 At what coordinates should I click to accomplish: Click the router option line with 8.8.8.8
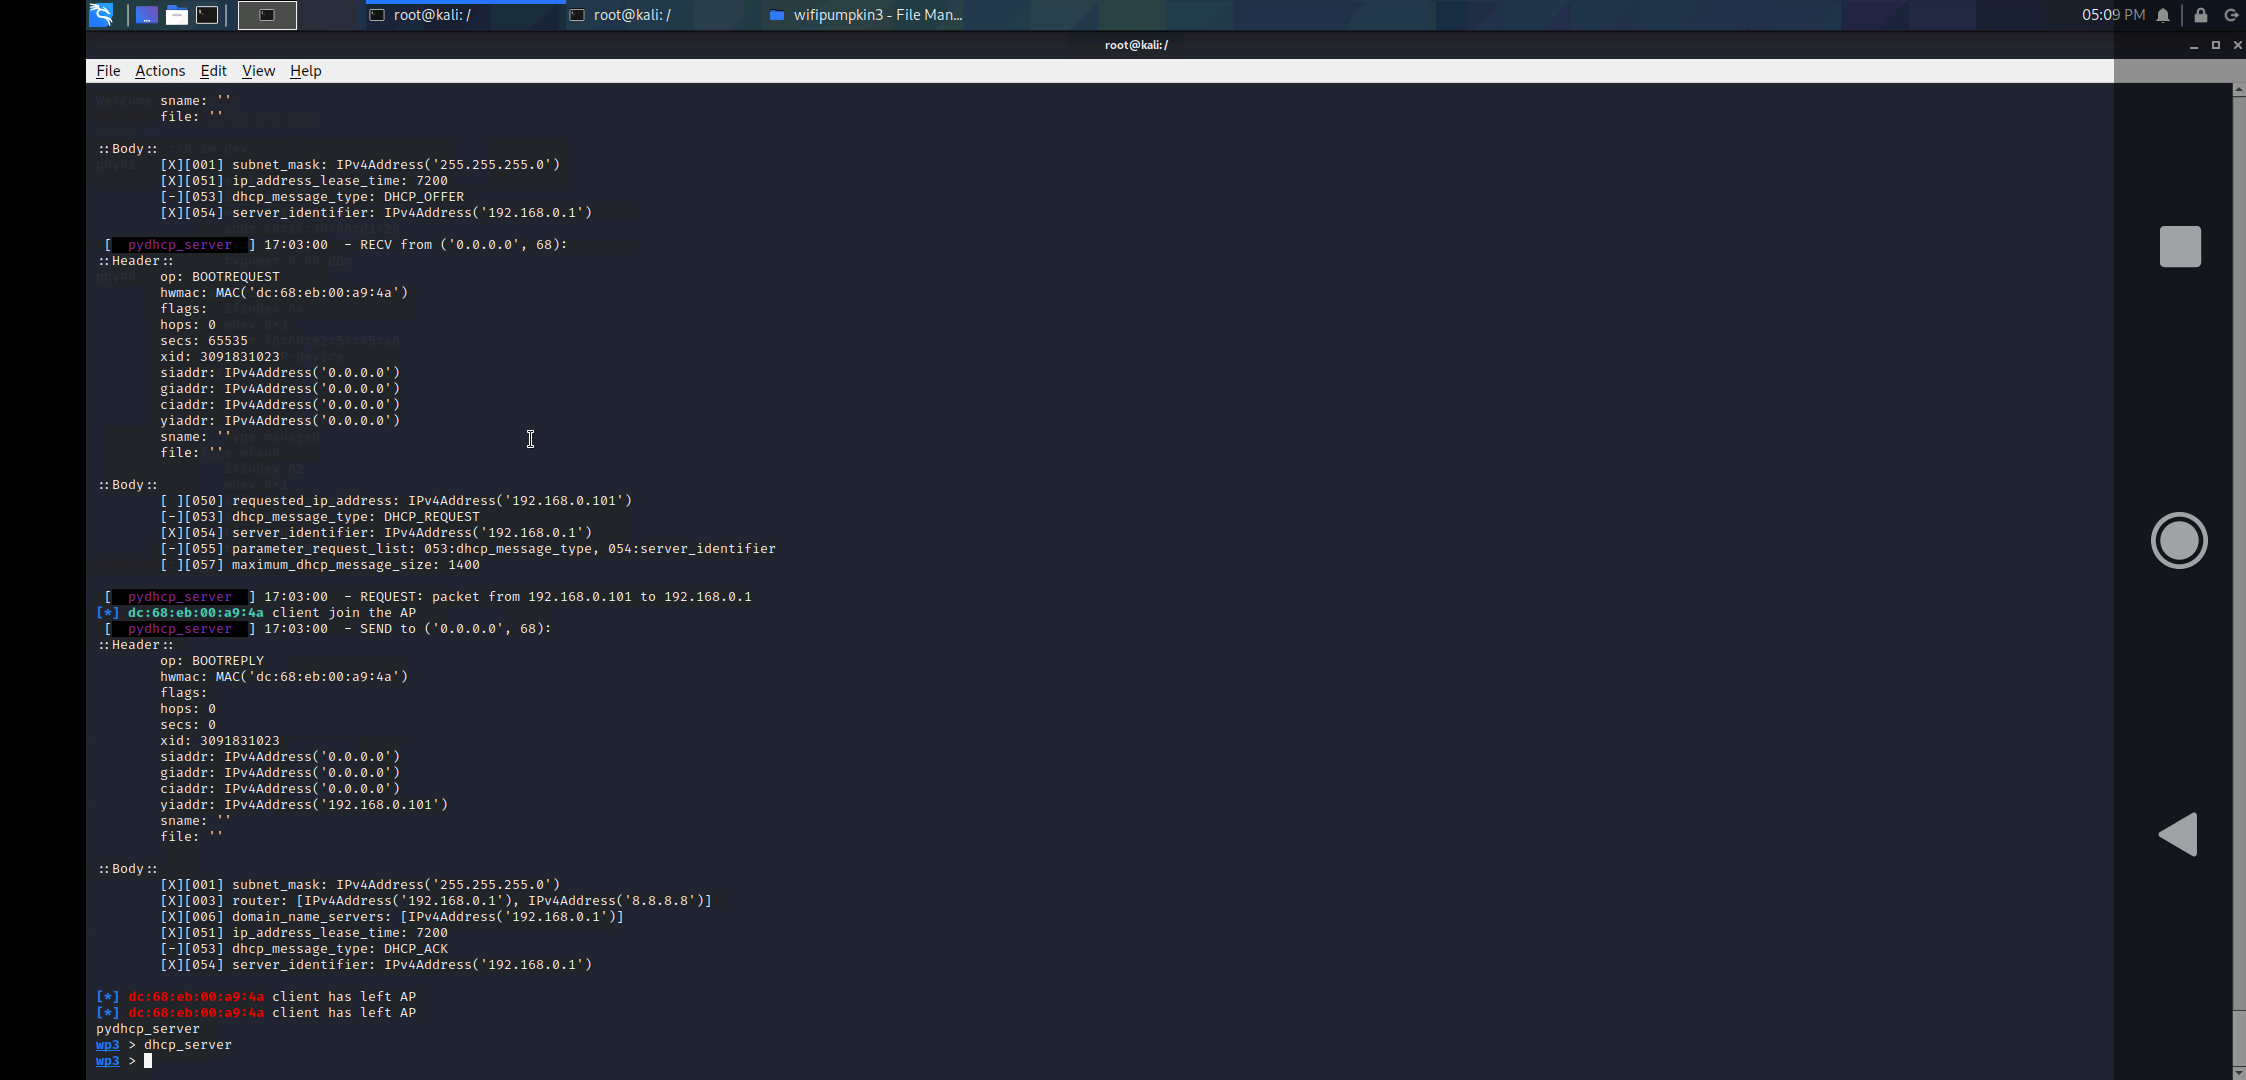pyautogui.click(x=436, y=901)
